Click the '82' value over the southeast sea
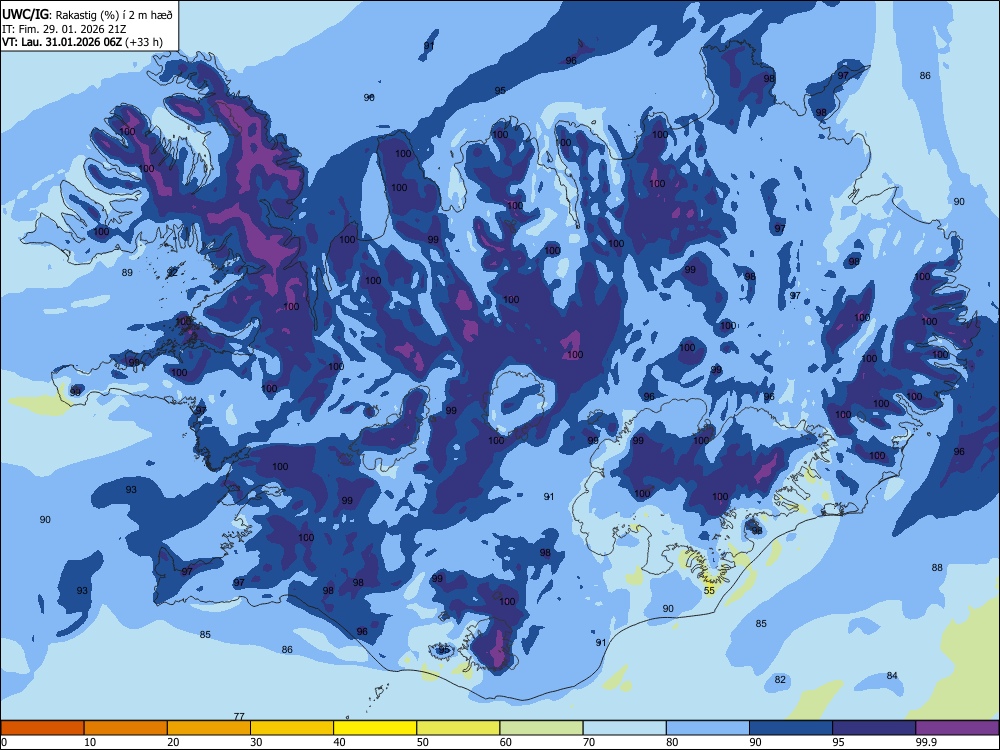The width and height of the screenshot is (1000, 750). (780, 679)
